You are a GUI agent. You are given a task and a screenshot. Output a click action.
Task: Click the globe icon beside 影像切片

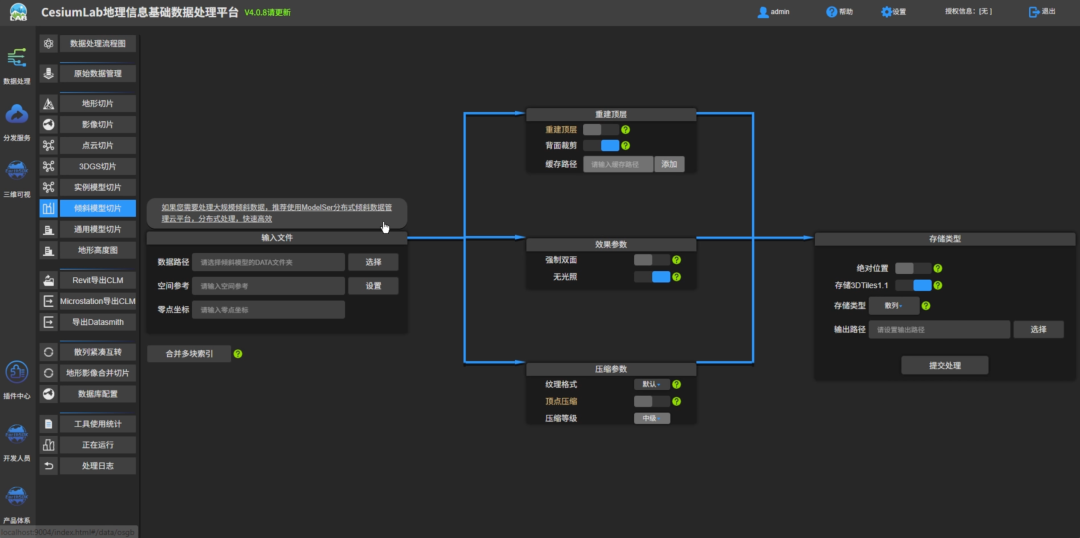[x=48, y=125]
